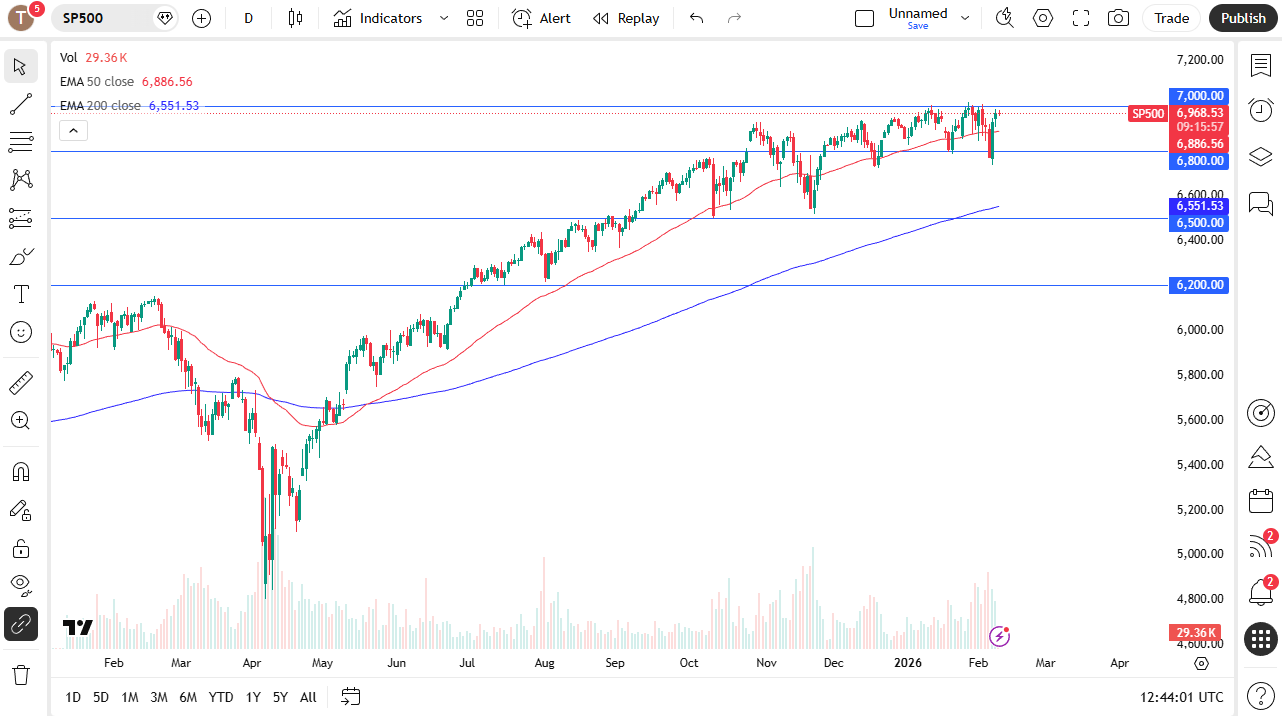Open the D timeframe interval selector
1282x716 pixels.
(x=249, y=18)
